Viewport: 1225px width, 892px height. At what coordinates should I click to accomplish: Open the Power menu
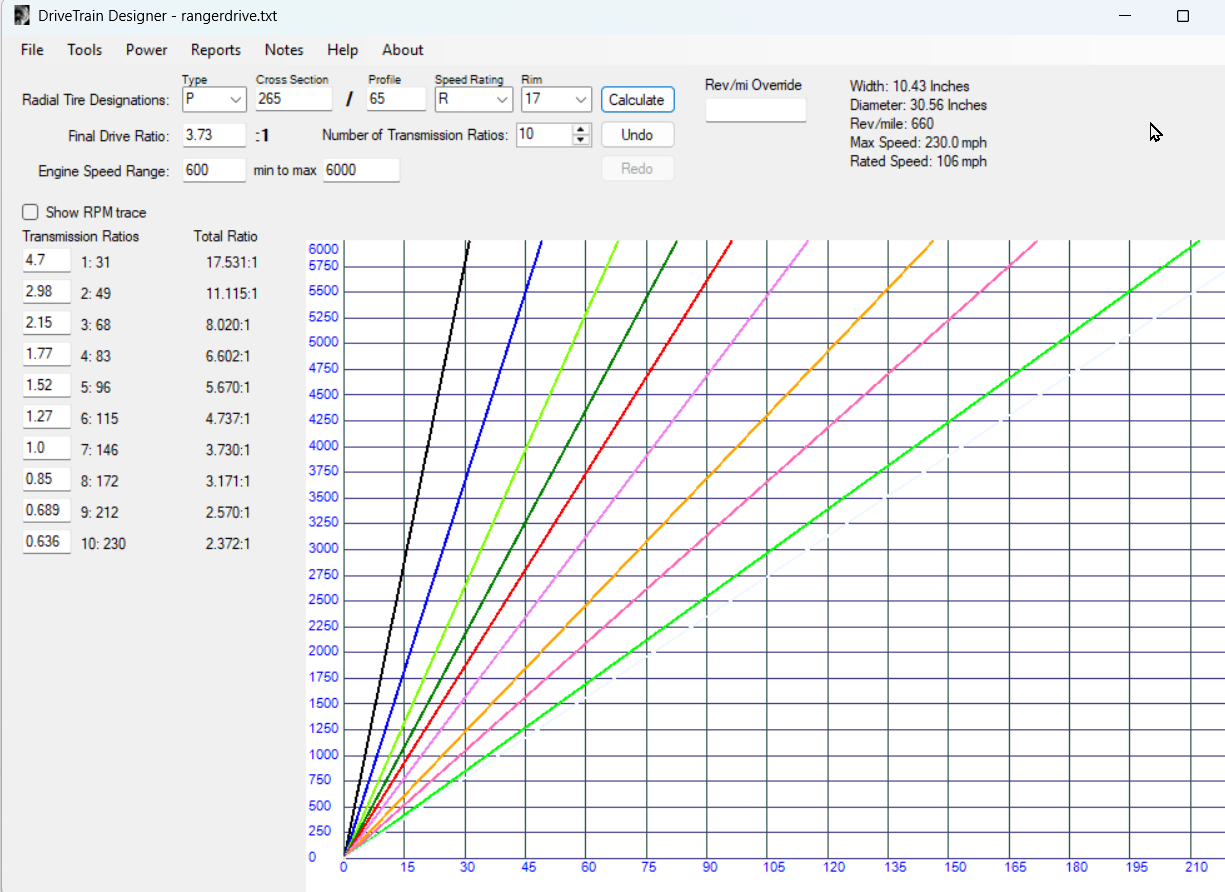[146, 50]
